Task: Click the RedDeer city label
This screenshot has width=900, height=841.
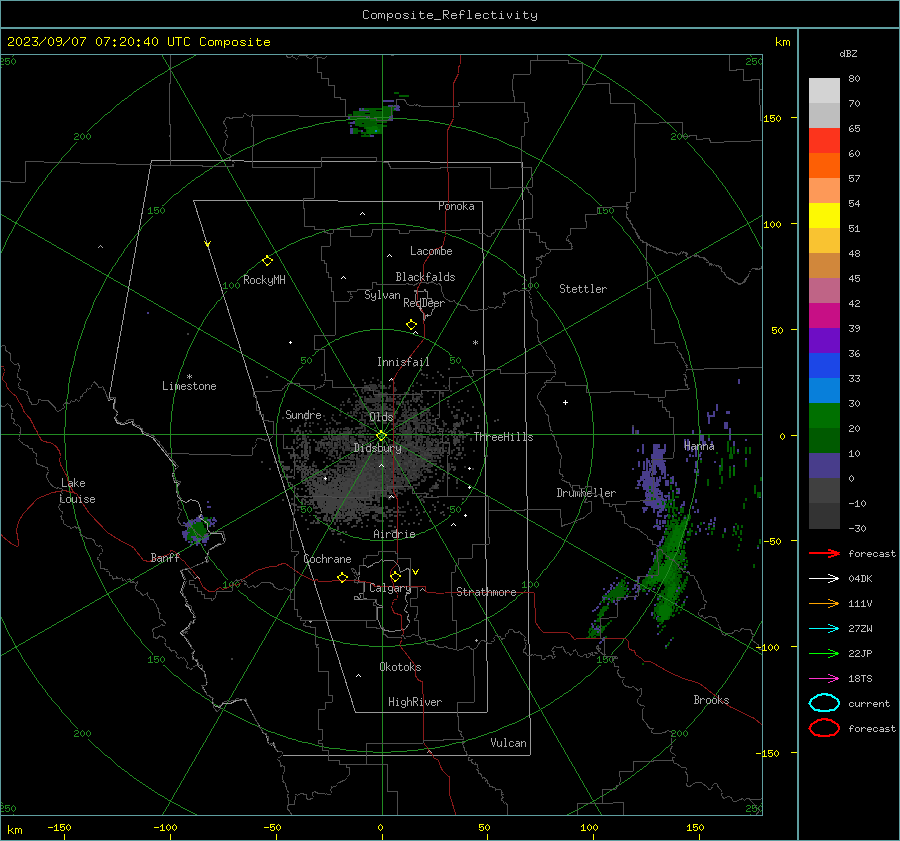Action: click(x=424, y=303)
